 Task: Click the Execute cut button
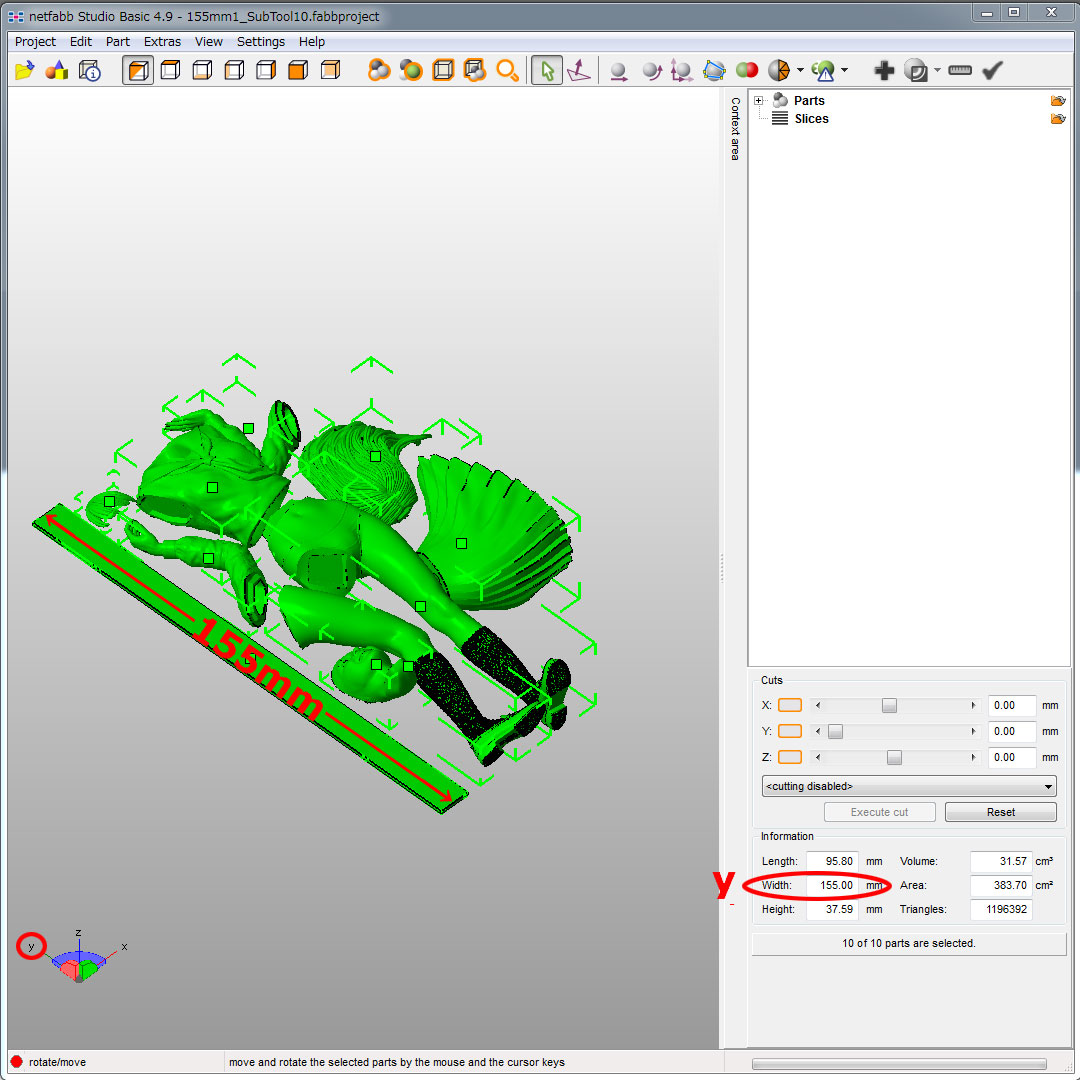click(880, 812)
